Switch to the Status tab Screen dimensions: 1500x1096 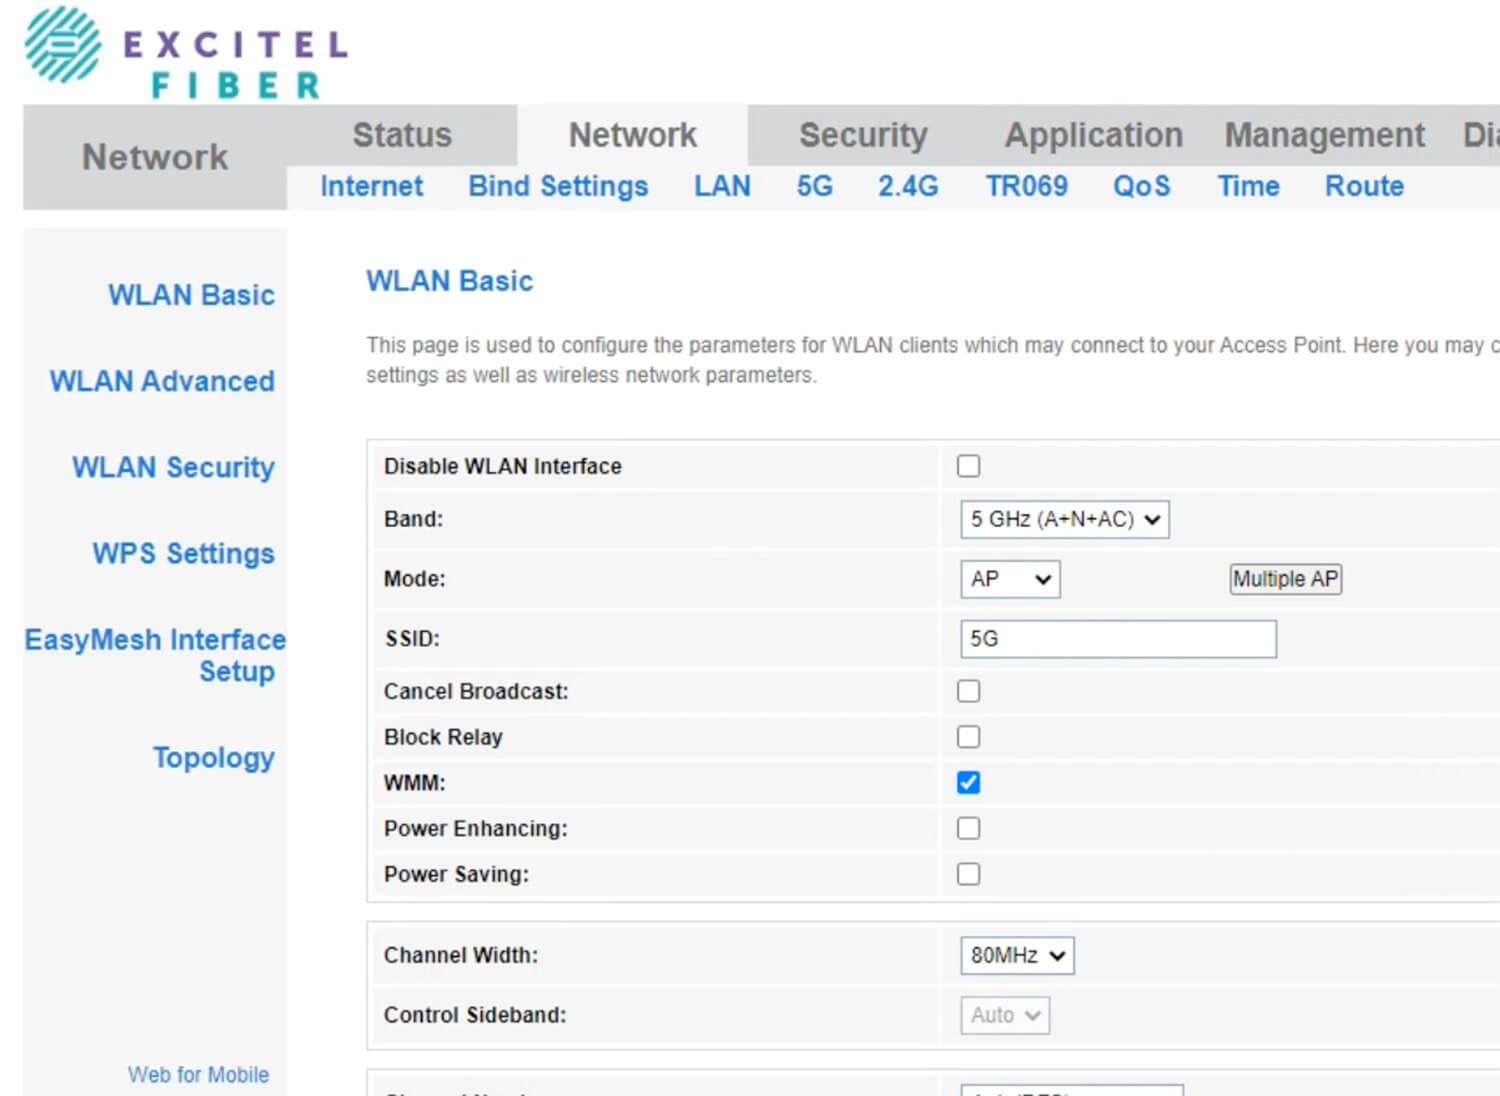(402, 135)
